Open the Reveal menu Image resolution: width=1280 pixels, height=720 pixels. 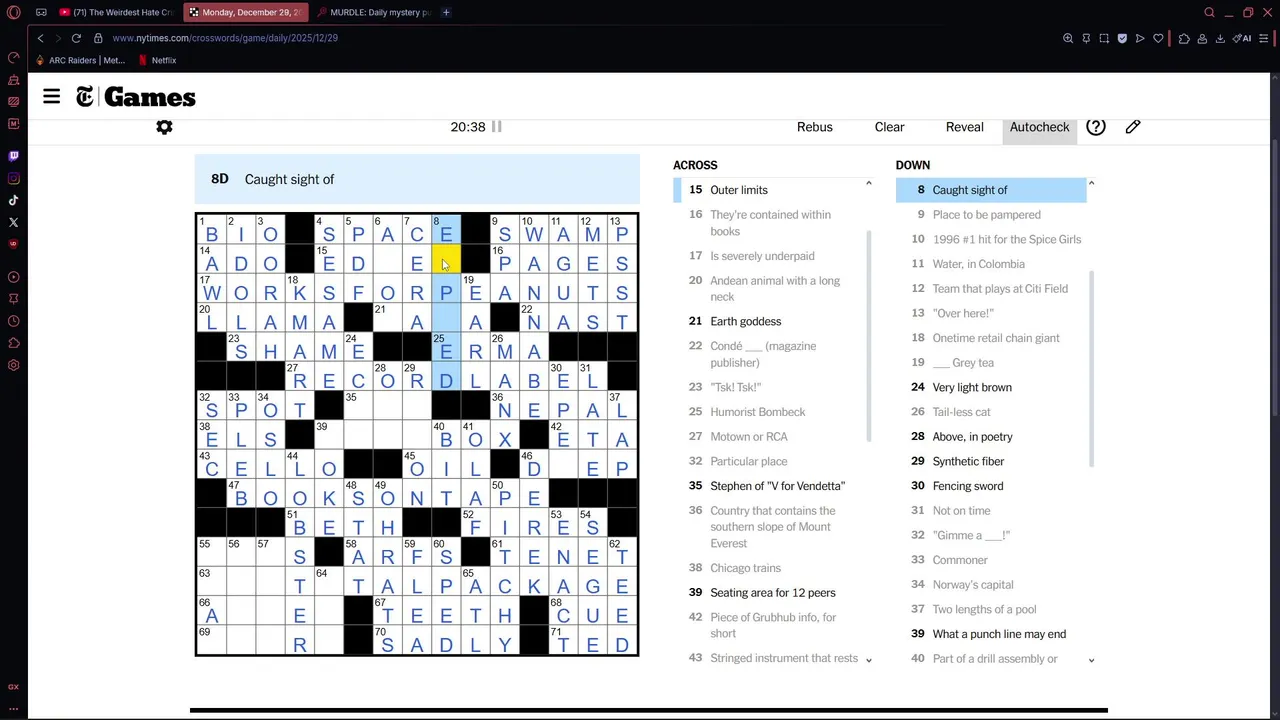click(x=965, y=127)
